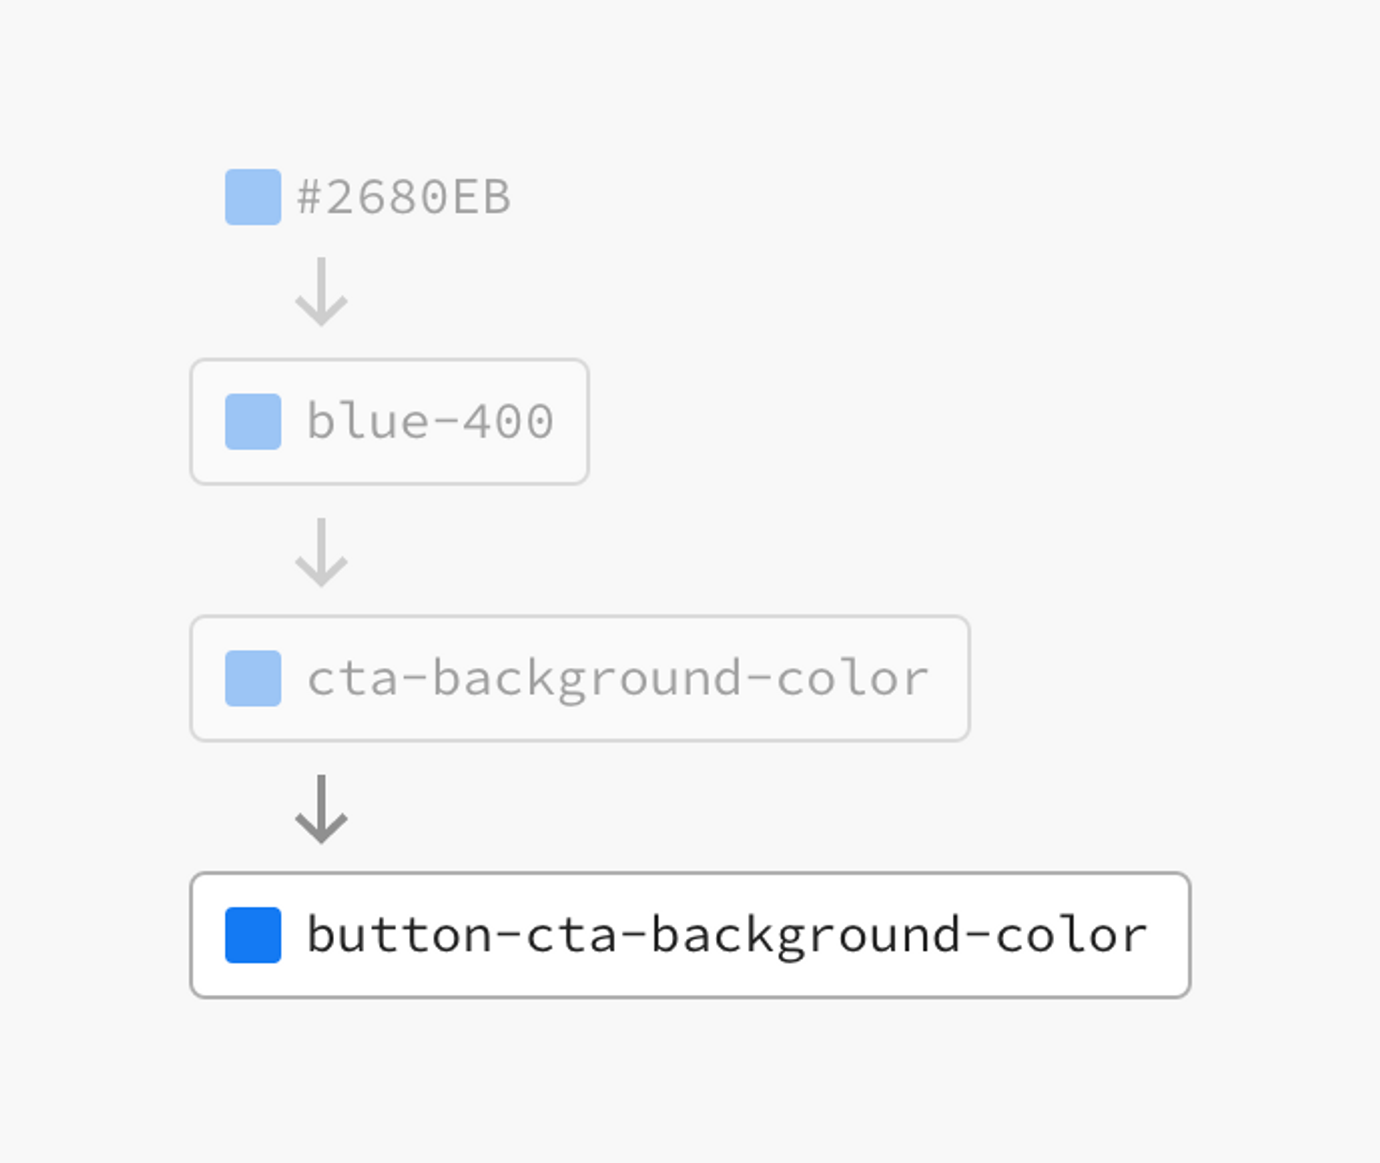Click the hash symbol in #2680EB
This screenshot has height=1163, width=1380.
(309, 197)
